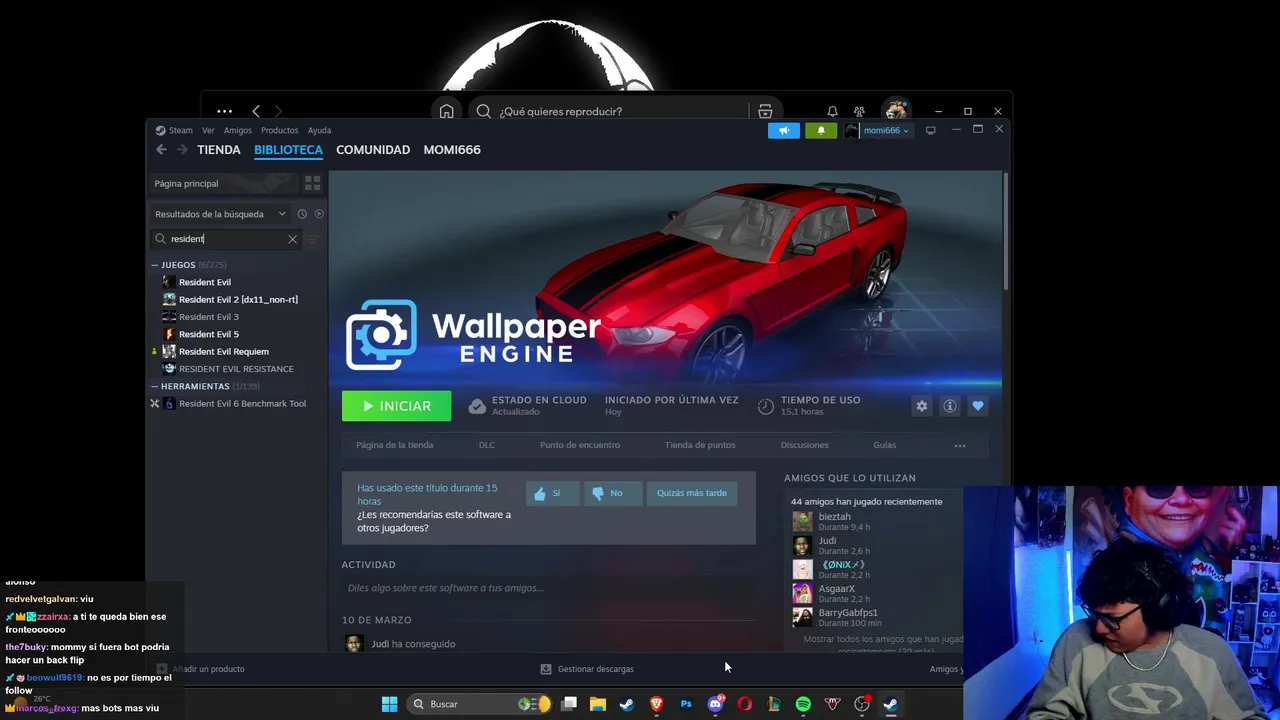
Task: Open the more options ellipsis in game links
Action: (960, 445)
